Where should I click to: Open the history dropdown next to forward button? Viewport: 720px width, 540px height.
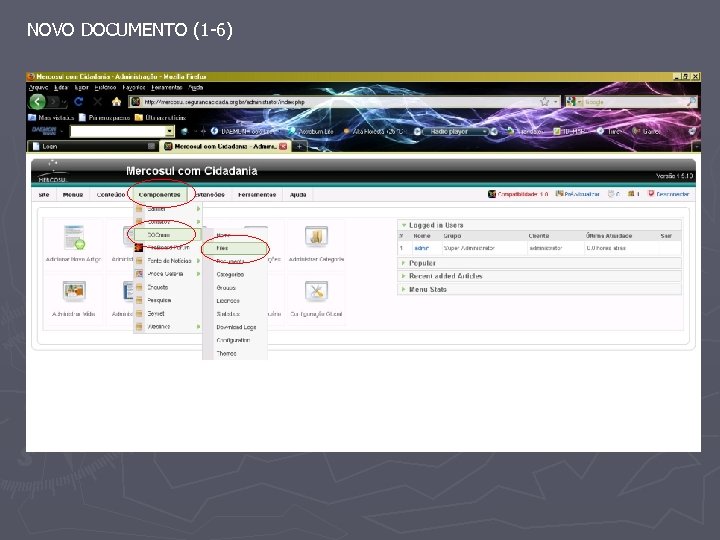coord(65,102)
